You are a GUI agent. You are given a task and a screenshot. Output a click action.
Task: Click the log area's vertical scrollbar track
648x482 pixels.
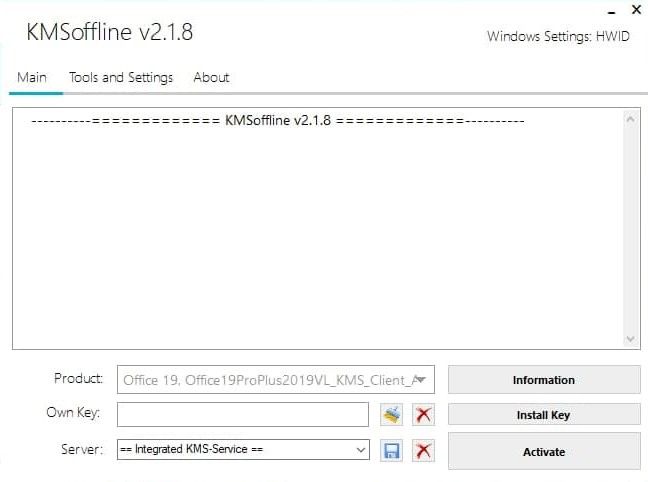(x=630, y=229)
